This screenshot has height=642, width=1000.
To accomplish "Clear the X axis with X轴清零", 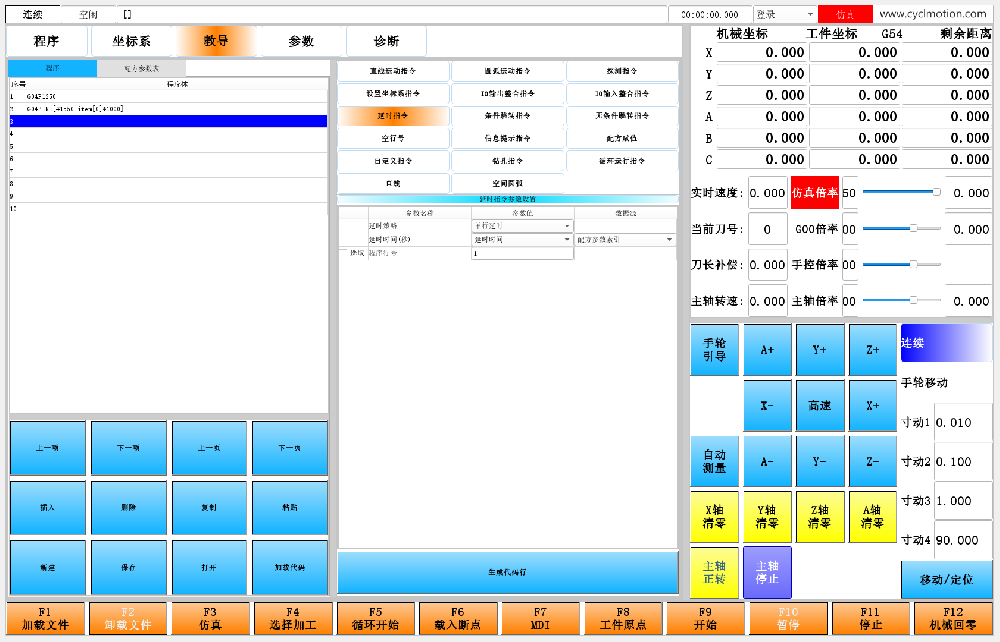I will 714,517.
